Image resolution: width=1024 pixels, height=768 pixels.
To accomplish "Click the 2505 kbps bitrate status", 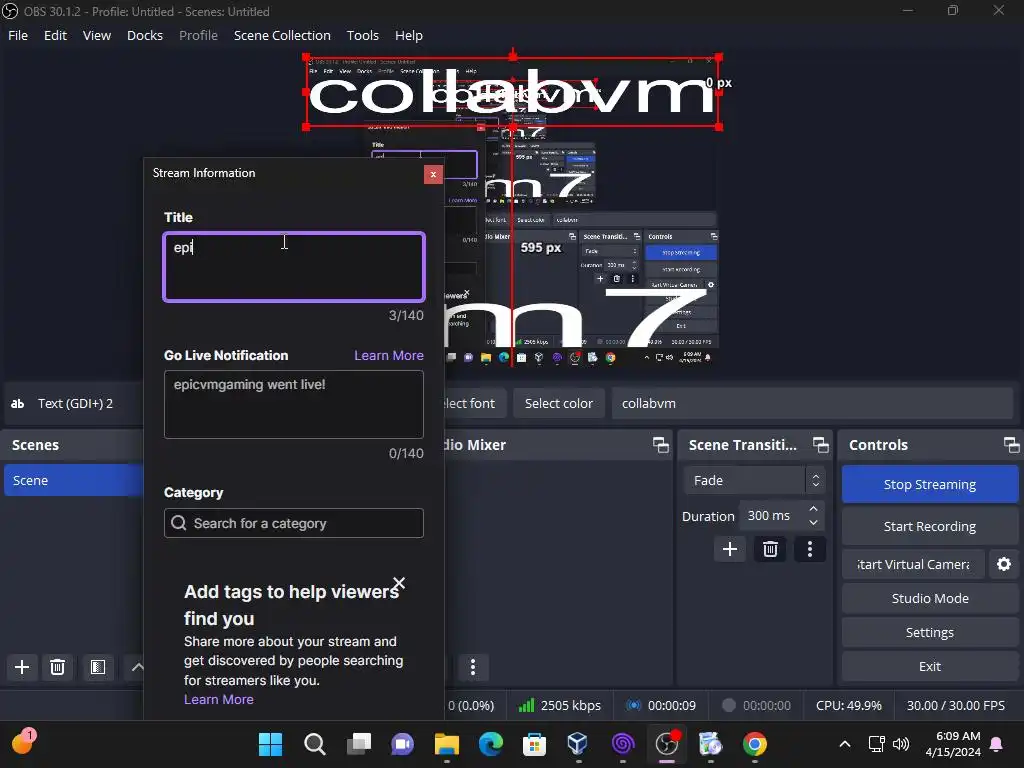I will point(560,706).
